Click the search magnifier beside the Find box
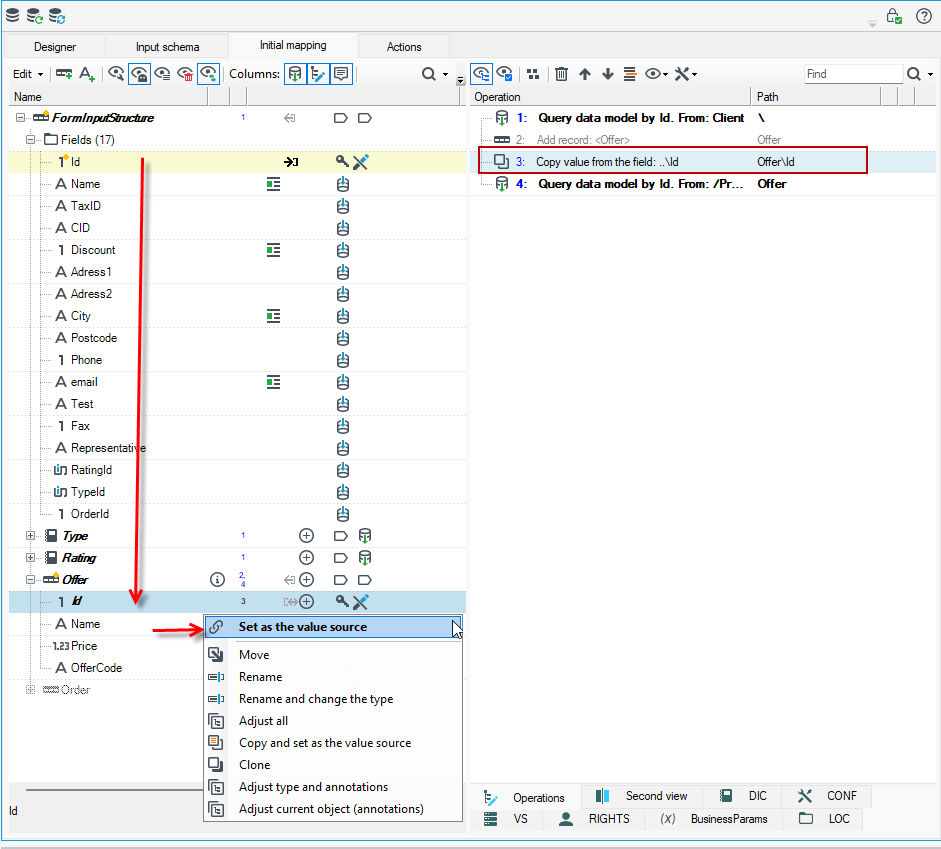941x849 pixels. [x=914, y=74]
